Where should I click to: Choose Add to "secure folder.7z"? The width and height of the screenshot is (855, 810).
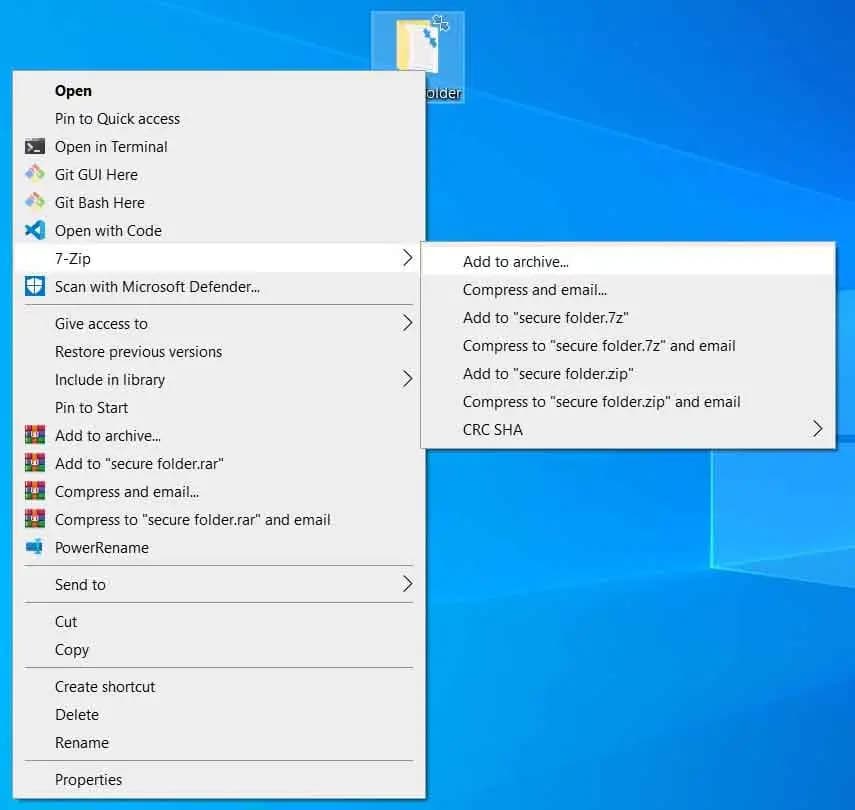coord(628,318)
